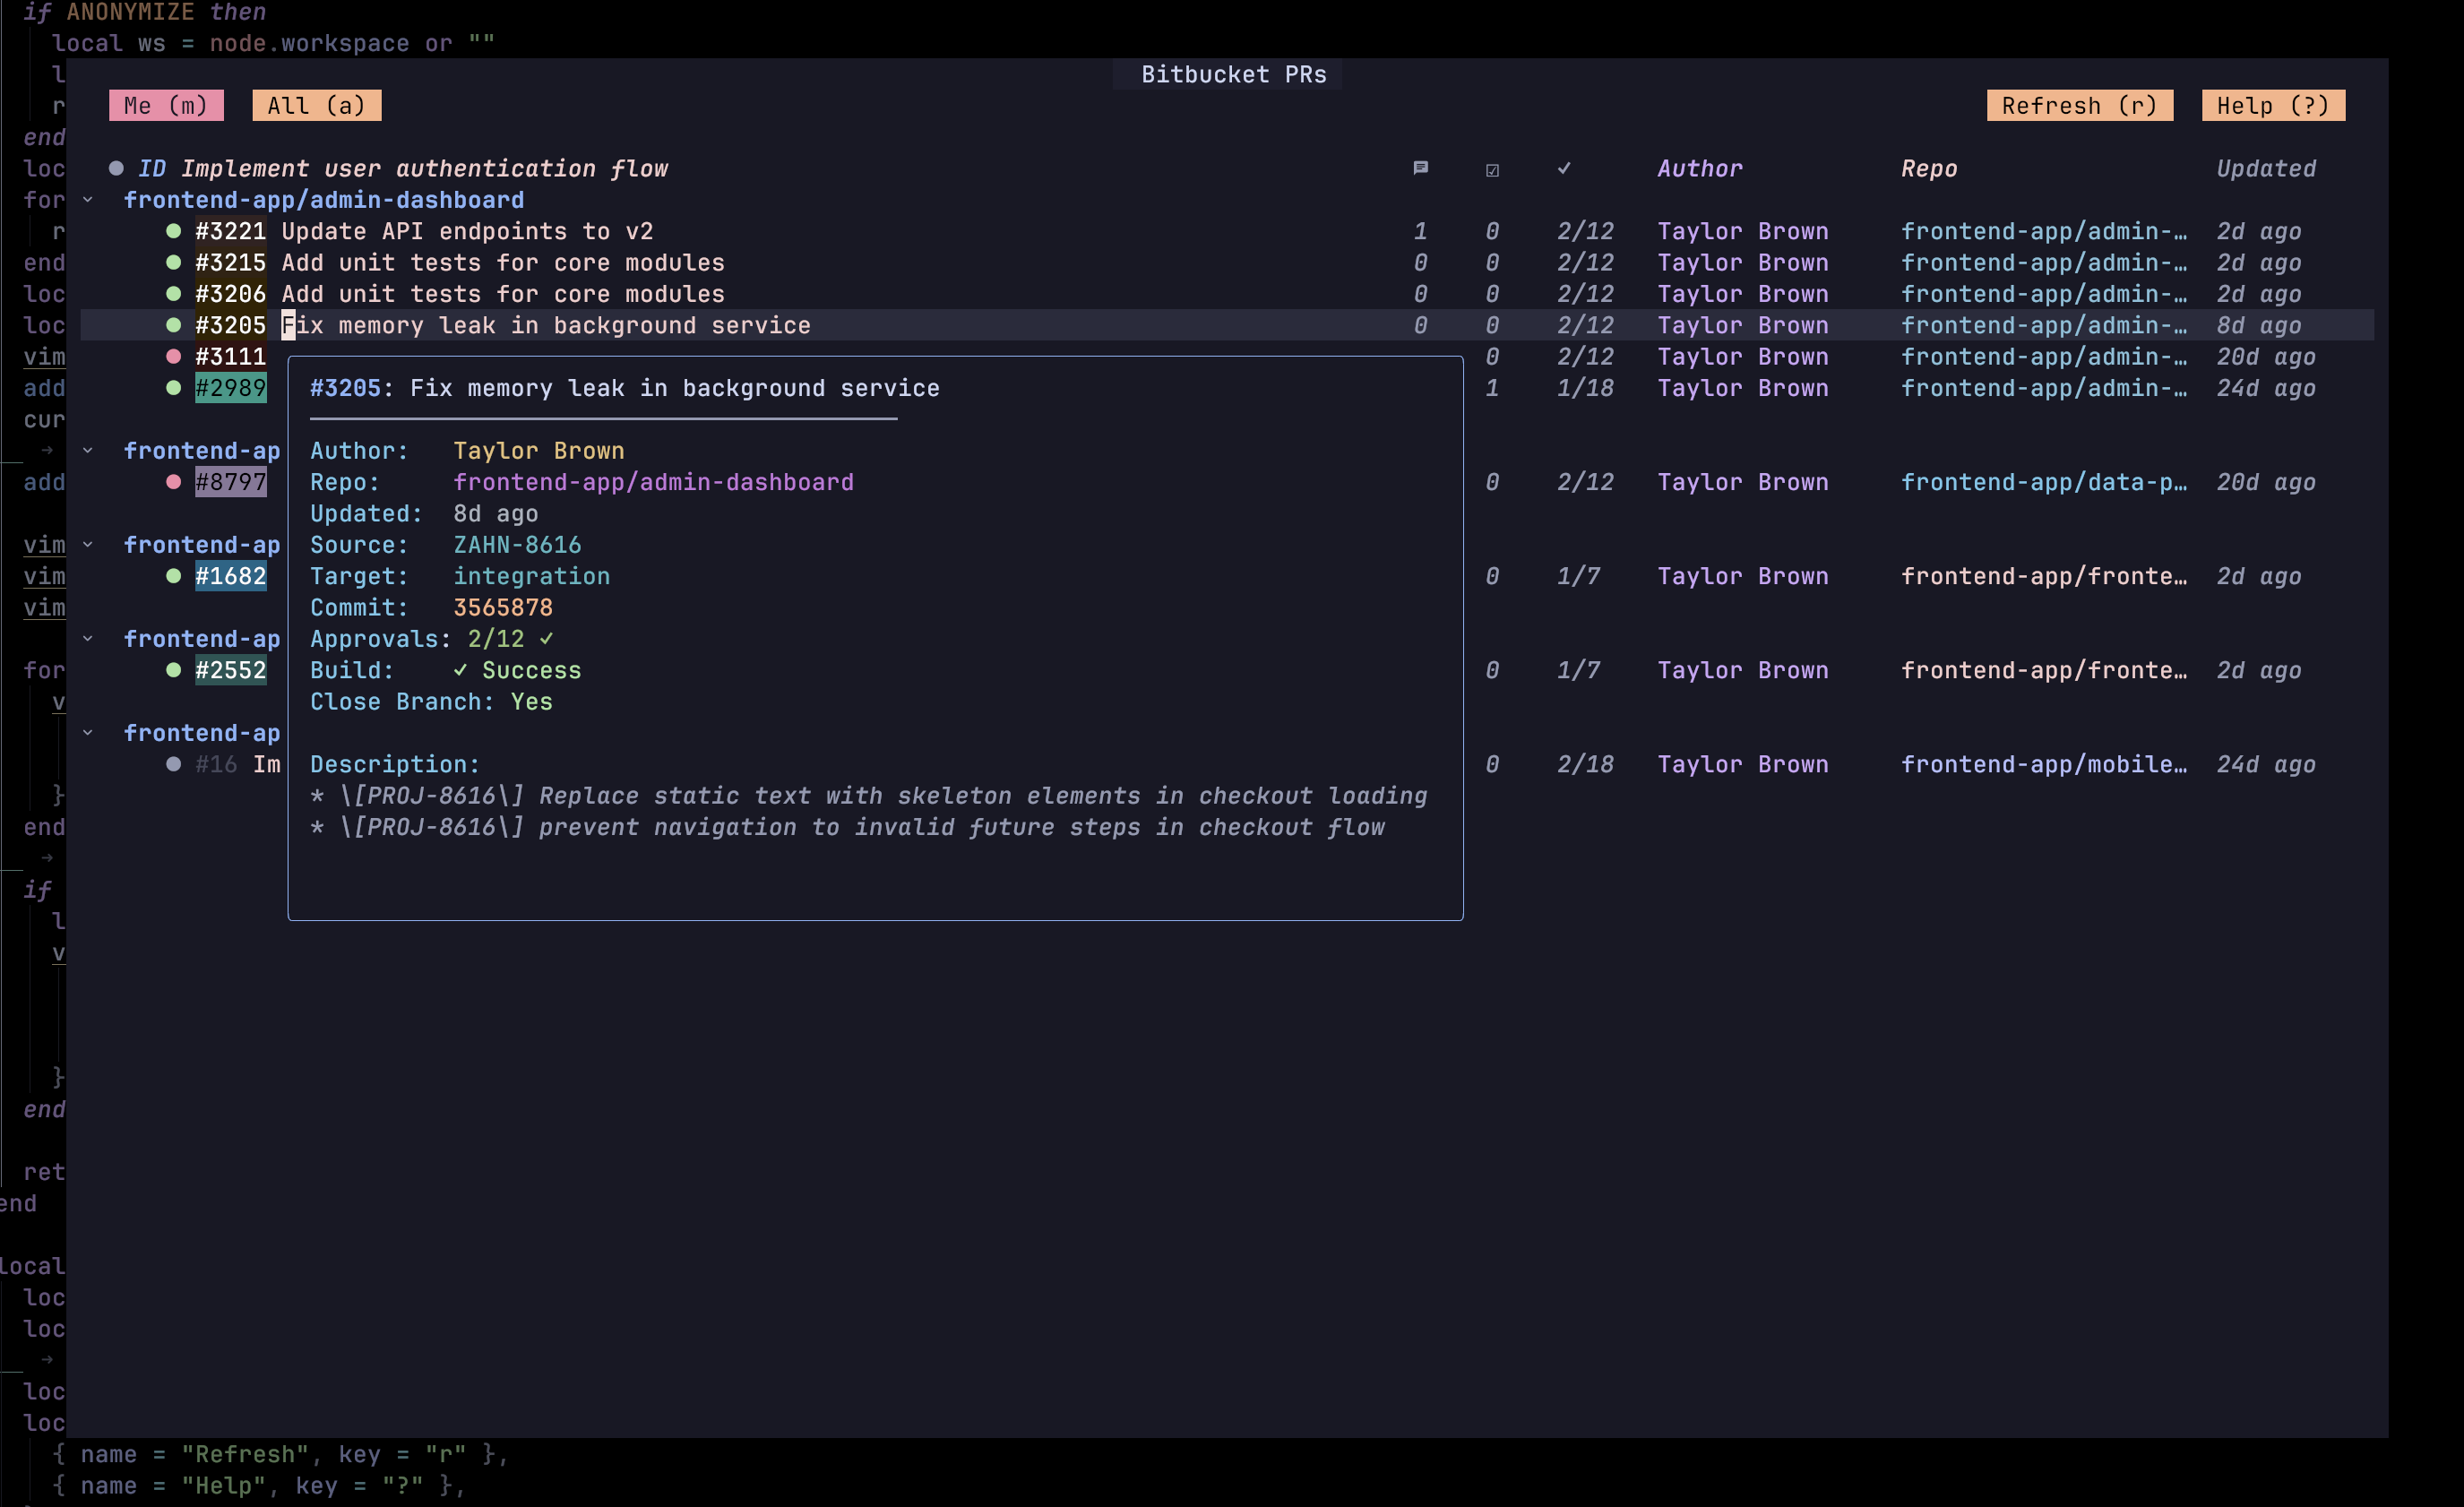Click the tasks checkbox column header icon

pyautogui.click(x=1492, y=170)
